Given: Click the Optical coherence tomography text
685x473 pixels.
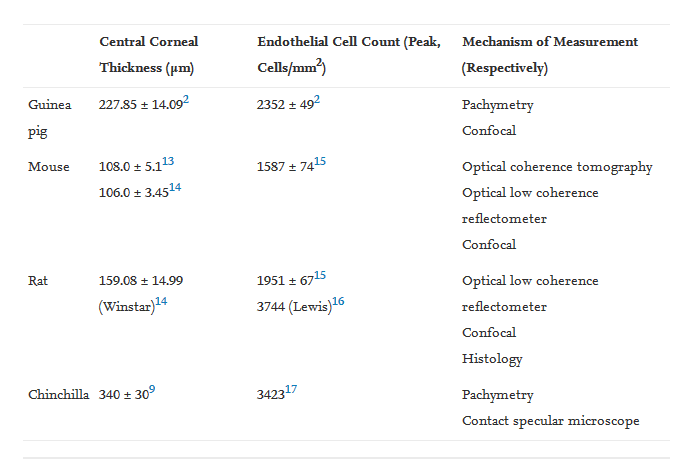Looking at the screenshot, I should pyautogui.click(x=557, y=167).
